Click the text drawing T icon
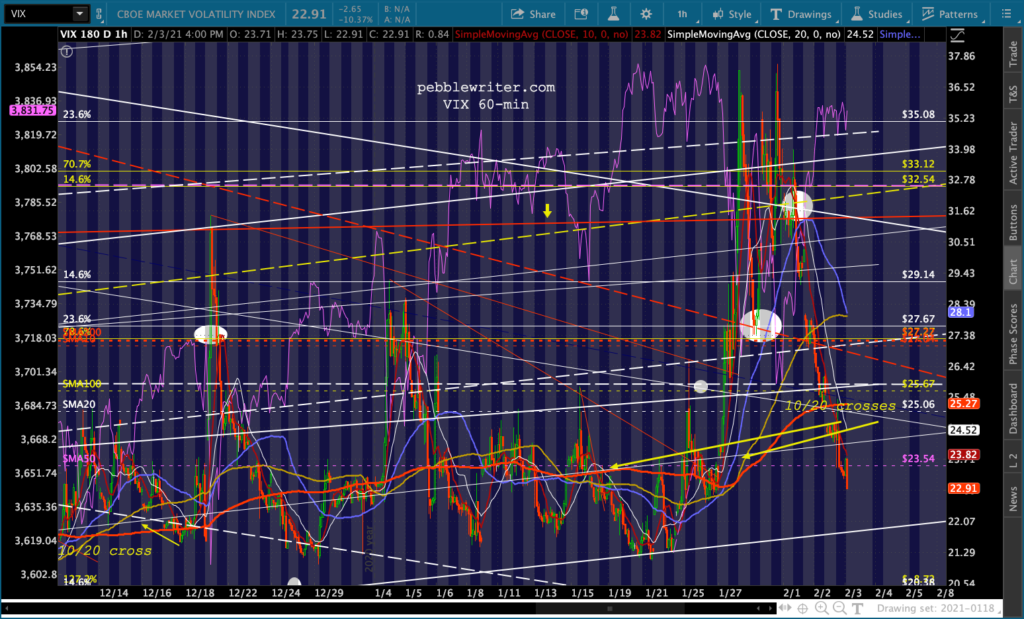This screenshot has height=619, width=1024. click(858, 608)
